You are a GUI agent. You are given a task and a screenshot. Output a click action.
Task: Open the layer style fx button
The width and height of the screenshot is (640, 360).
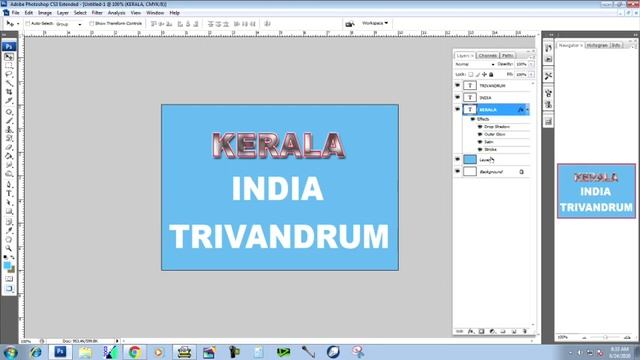[x=471, y=331]
